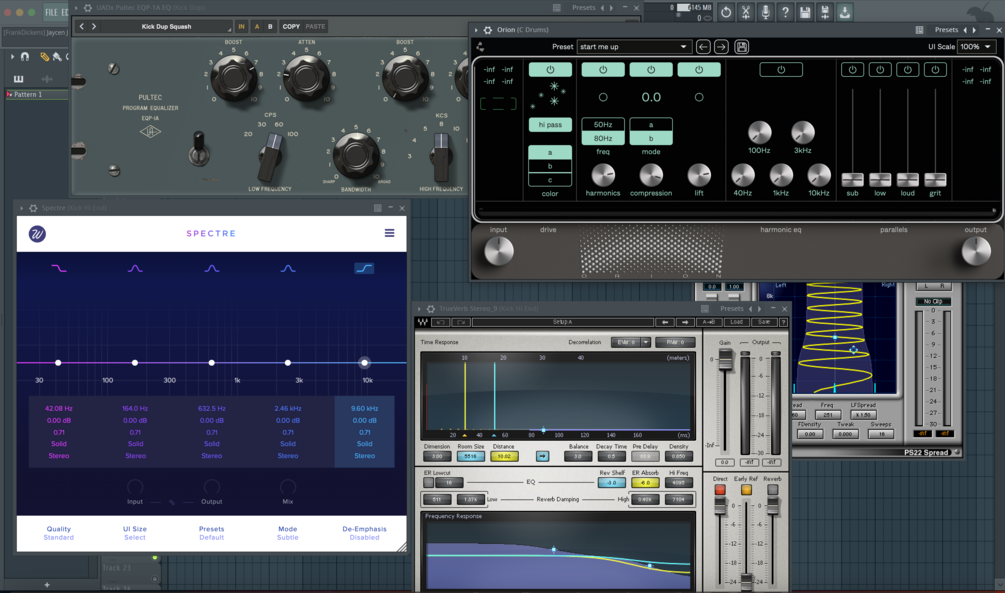Go to previous Orion preset with left arrow
Image resolution: width=1005 pixels, height=593 pixels.
coord(703,47)
